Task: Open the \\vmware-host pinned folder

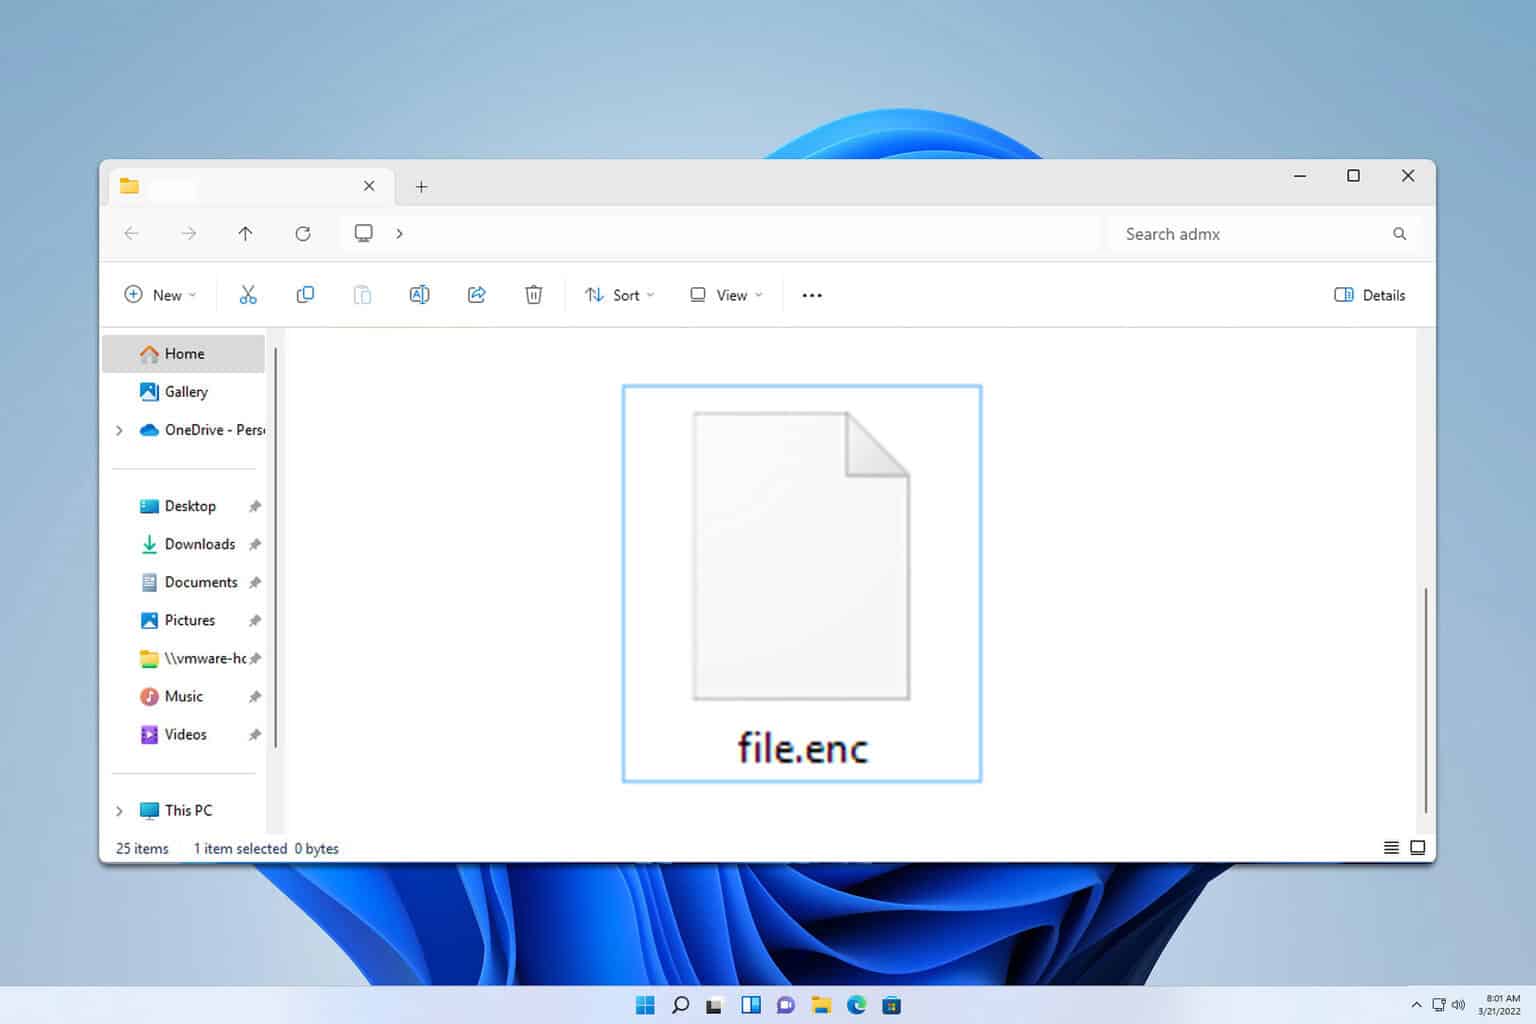Action: point(184,658)
